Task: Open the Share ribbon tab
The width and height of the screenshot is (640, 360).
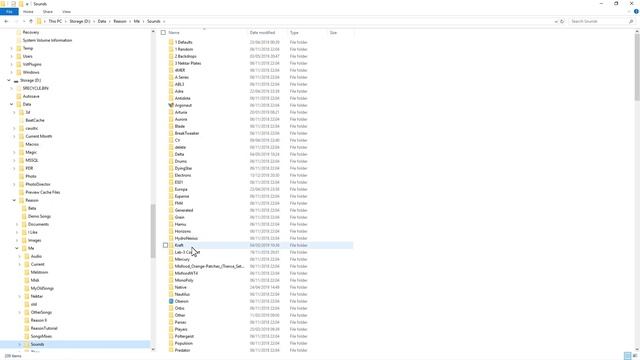Action: coord(48,11)
